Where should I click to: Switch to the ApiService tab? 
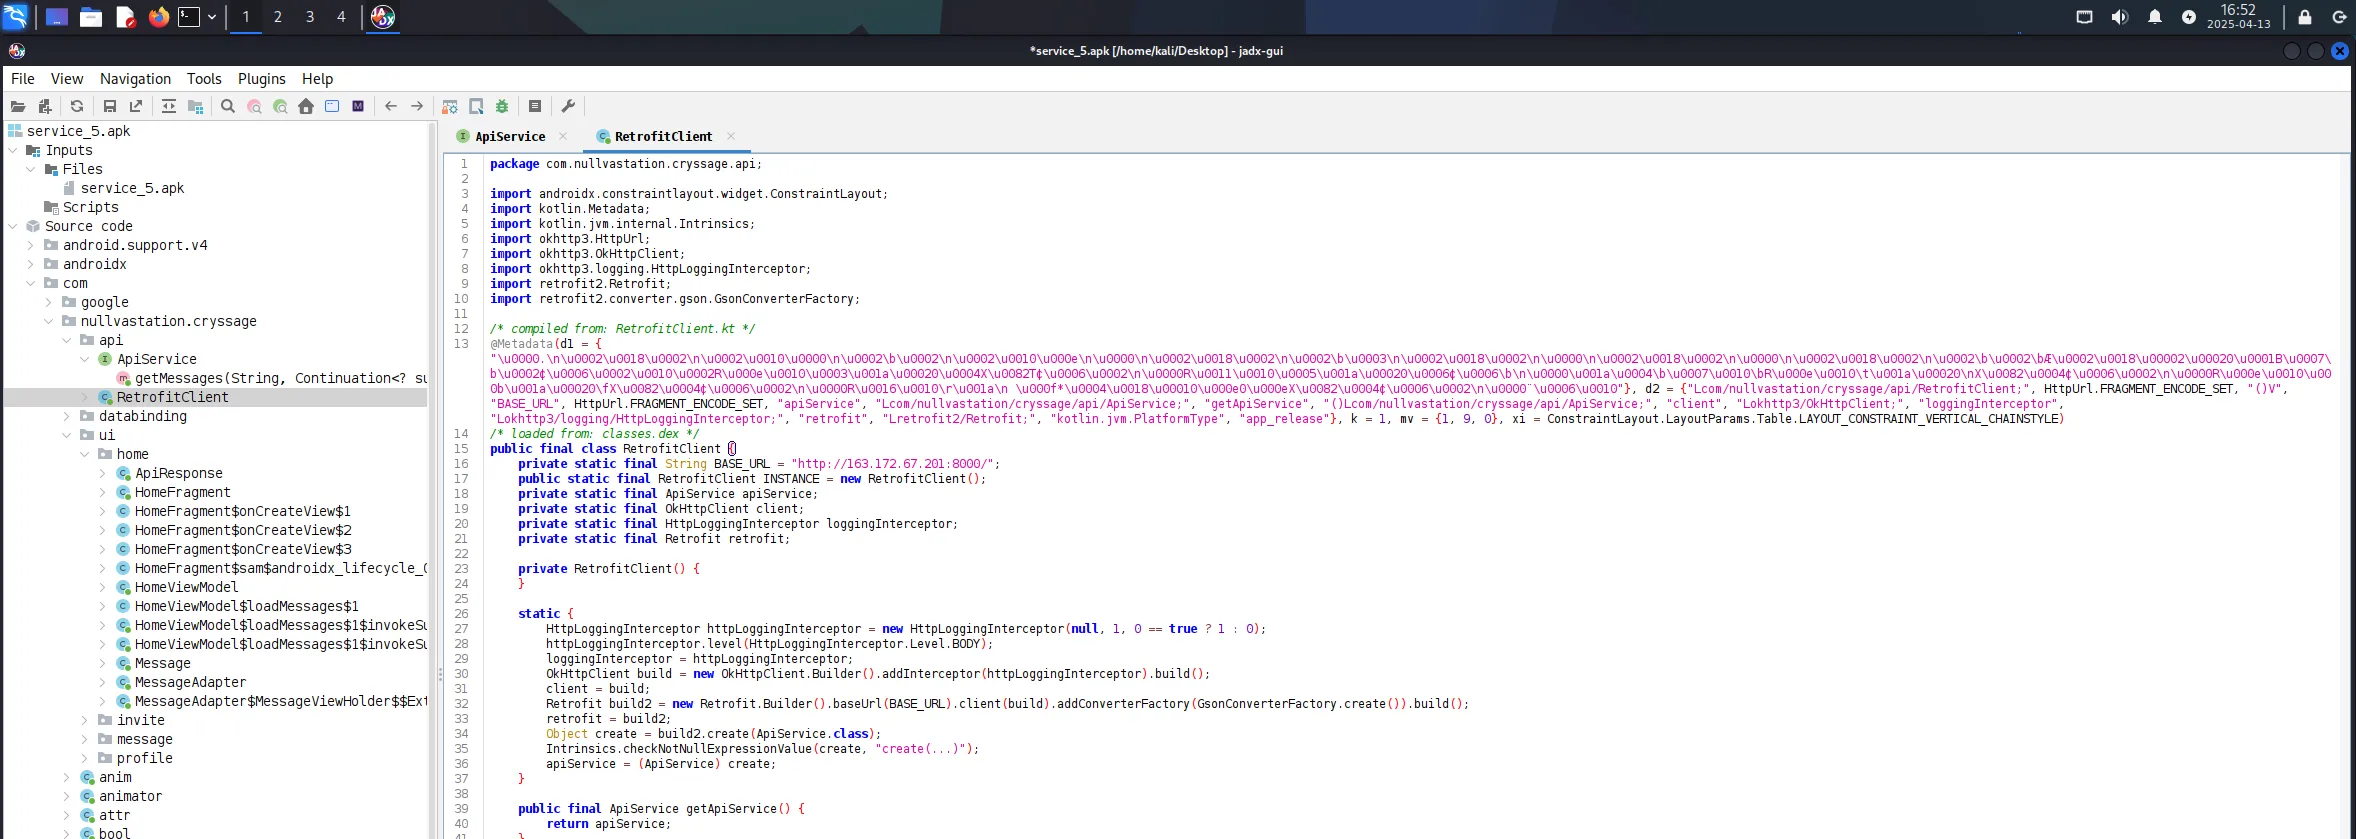[x=509, y=136]
